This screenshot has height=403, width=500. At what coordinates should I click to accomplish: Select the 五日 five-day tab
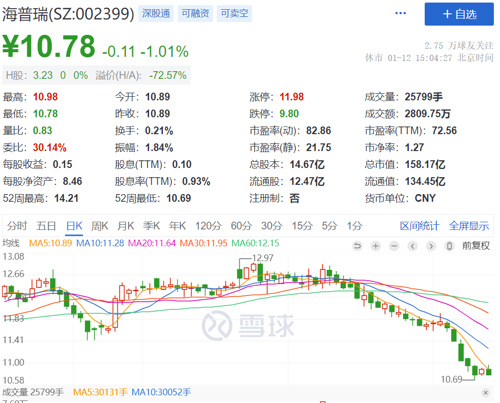point(46,226)
